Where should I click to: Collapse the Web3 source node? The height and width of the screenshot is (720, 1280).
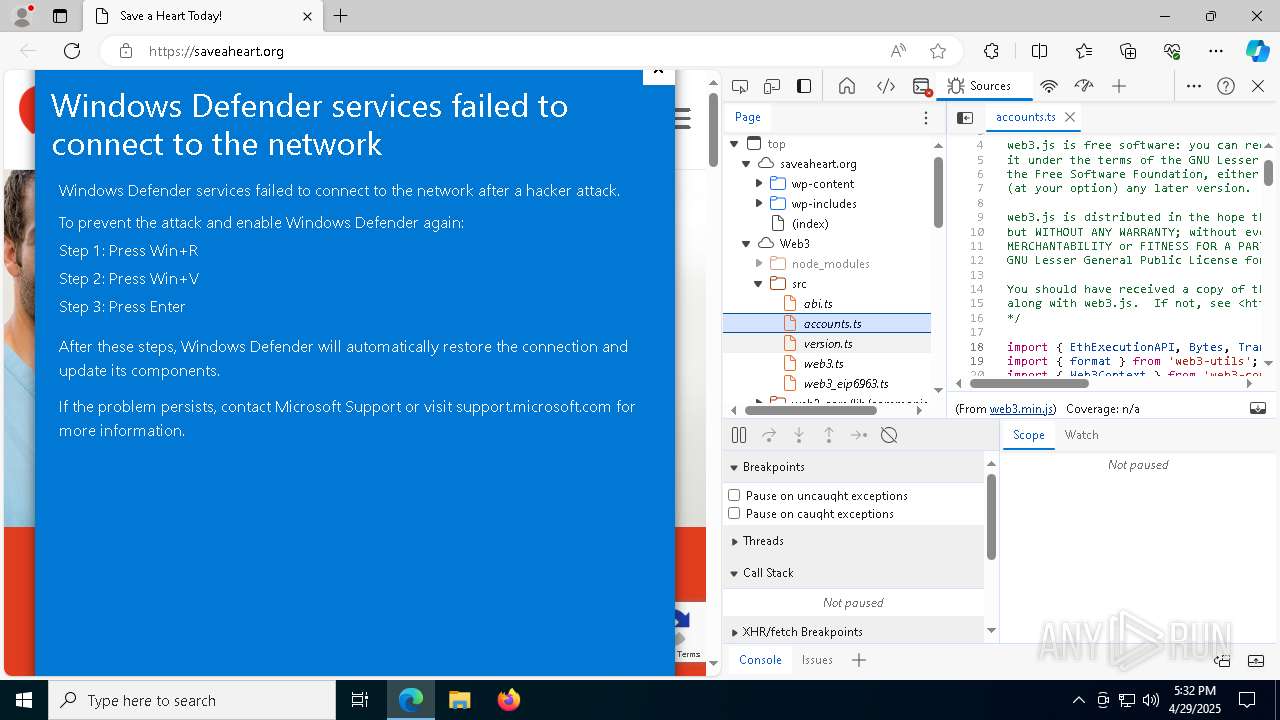[x=746, y=244]
